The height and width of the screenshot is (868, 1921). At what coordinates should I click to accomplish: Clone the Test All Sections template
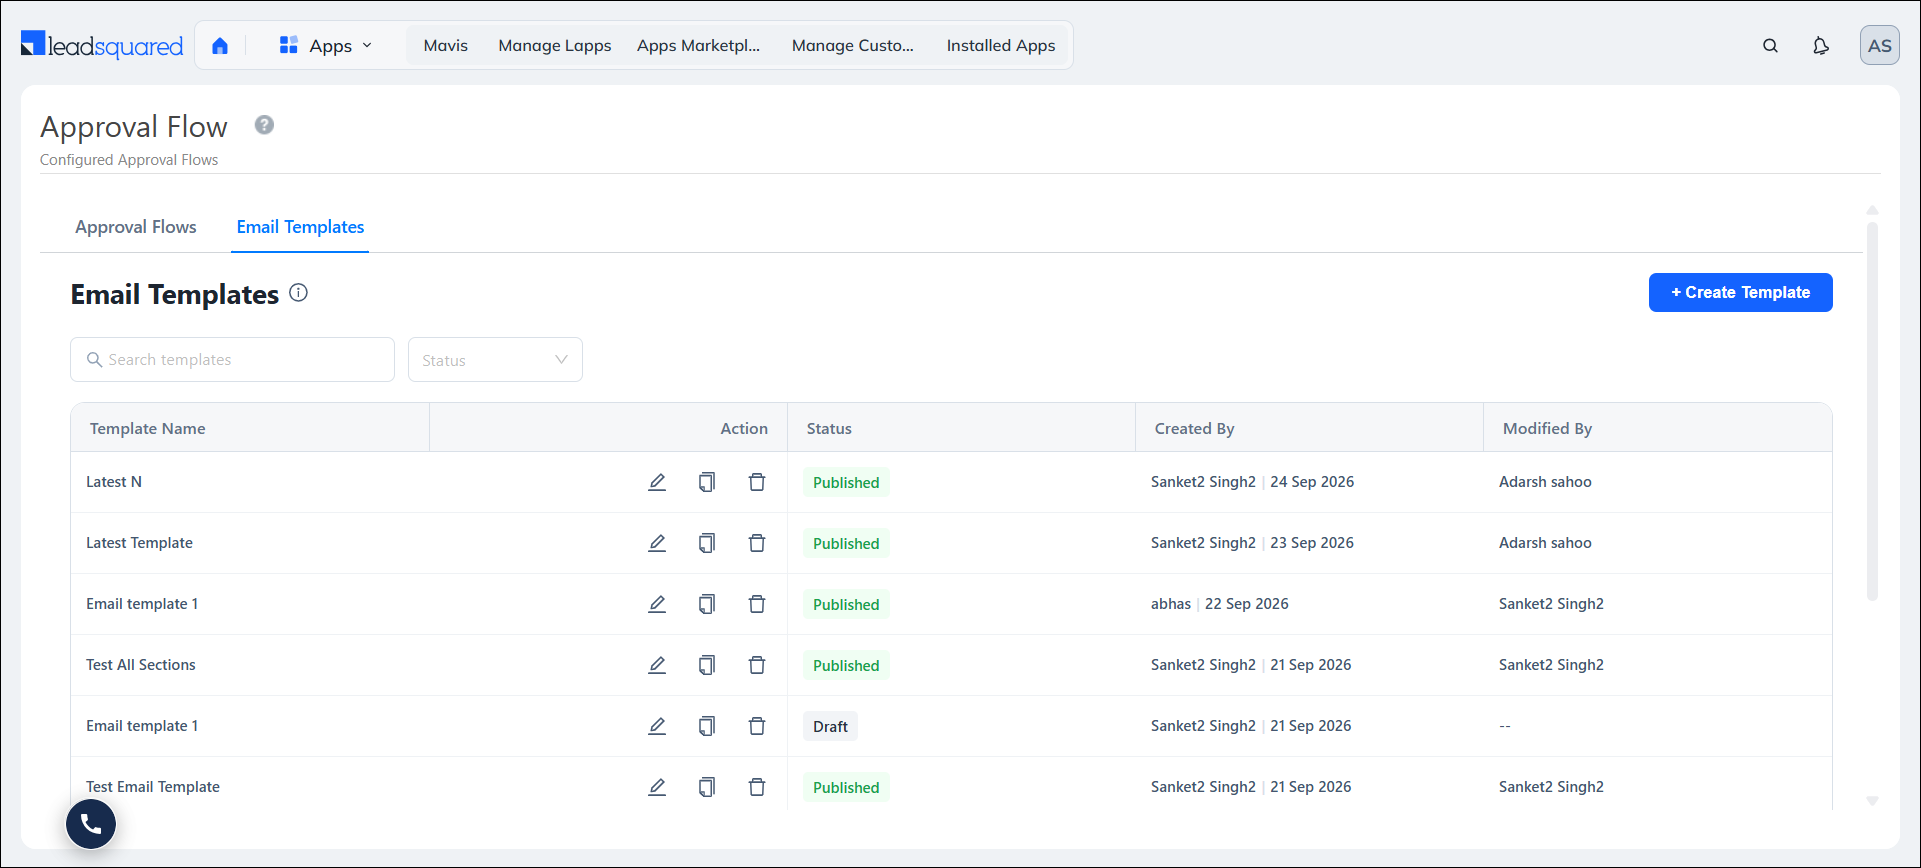[x=707, y=665]
